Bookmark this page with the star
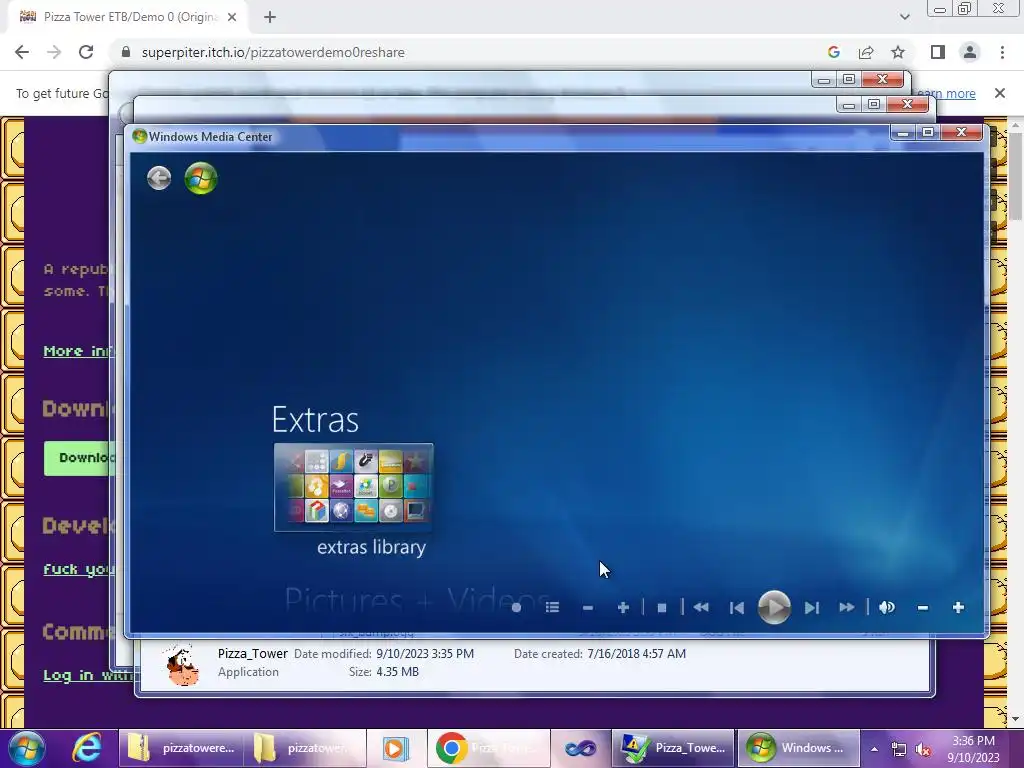The width and height of the screenshot is (1024, 768). point(898,52)
